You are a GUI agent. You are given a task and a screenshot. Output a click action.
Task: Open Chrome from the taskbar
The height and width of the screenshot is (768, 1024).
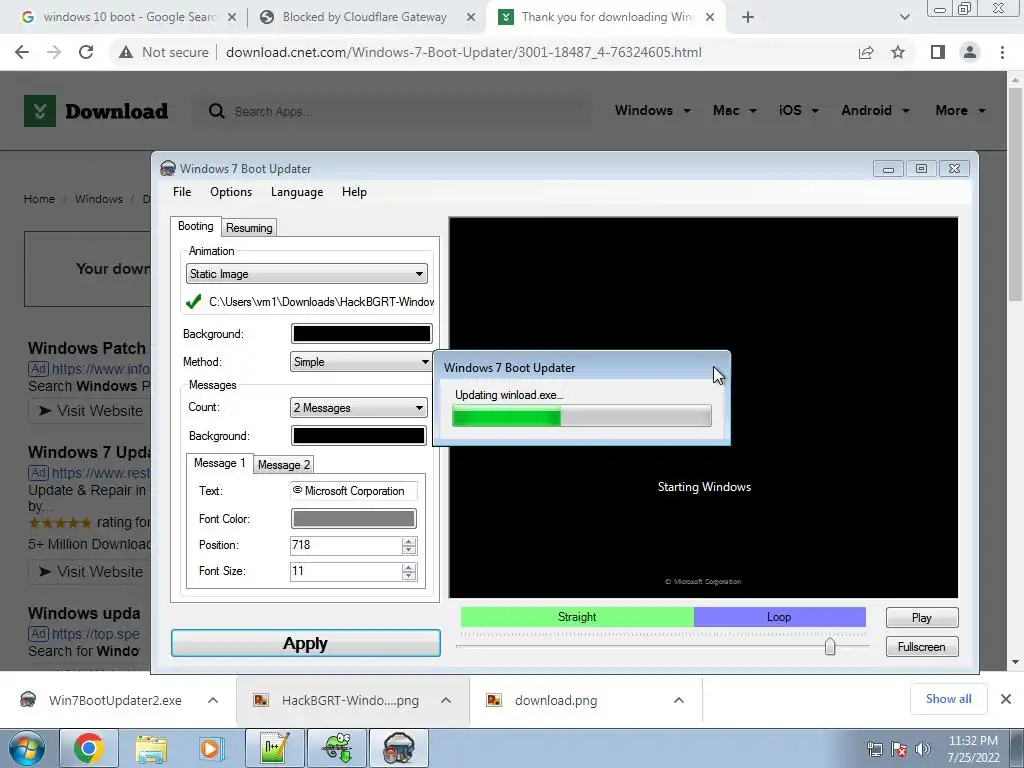88,748
